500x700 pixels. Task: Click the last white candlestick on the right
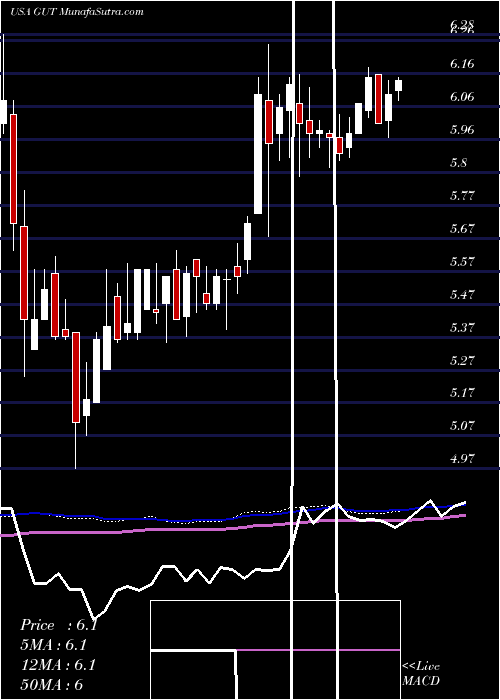(398, 85)
